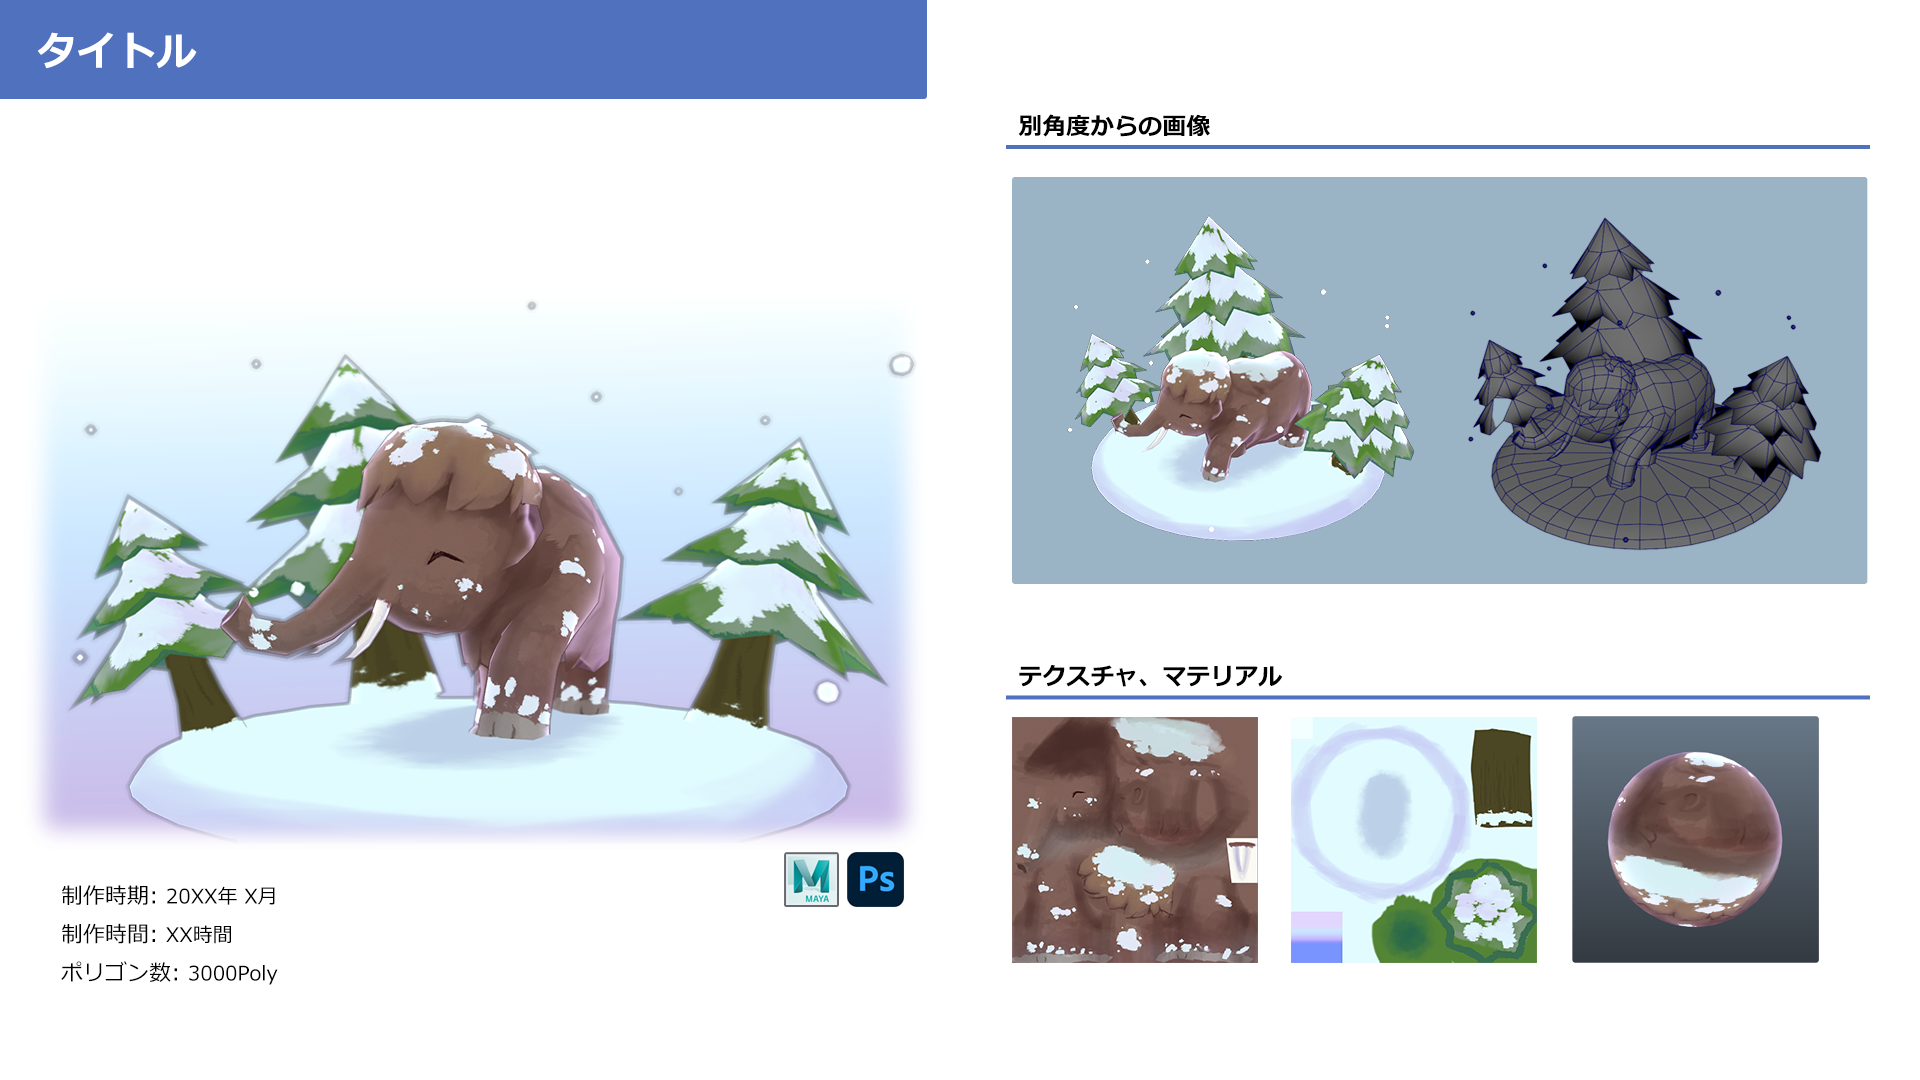Click the 制作時期: 20XX年 X月 text
The height and width of the screenshot is (1080, 1920).
coord(169,896)
